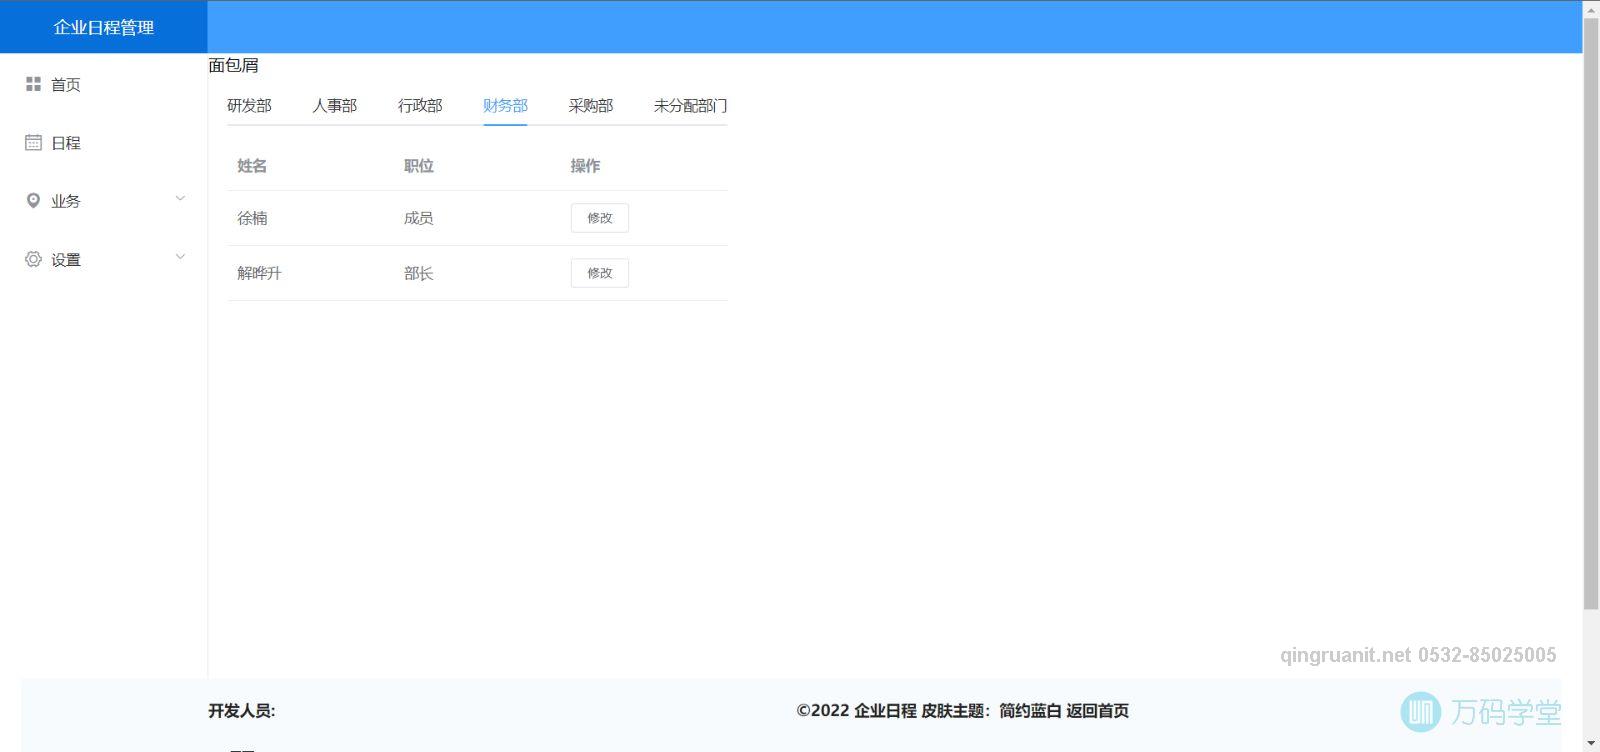
Task: Click the 职位 column header
Action: coord(419,166)
